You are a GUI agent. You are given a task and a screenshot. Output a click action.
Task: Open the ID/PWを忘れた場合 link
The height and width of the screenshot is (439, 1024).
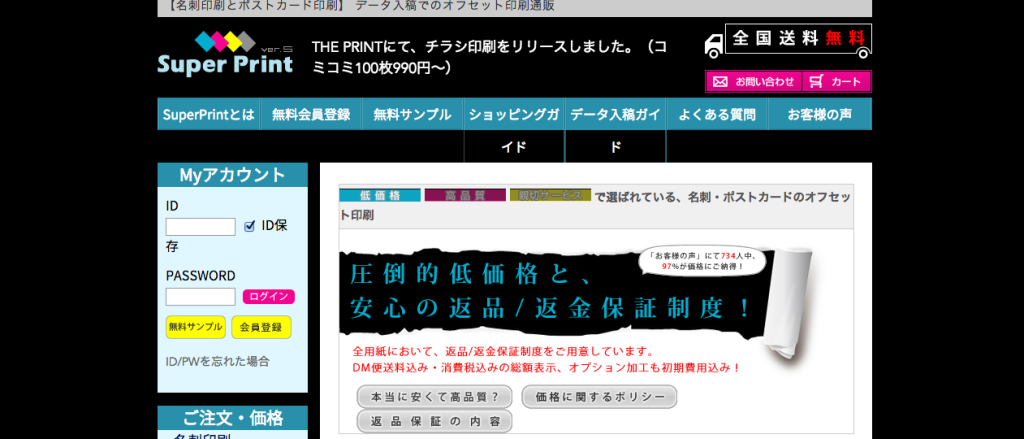tap(217, 361)
